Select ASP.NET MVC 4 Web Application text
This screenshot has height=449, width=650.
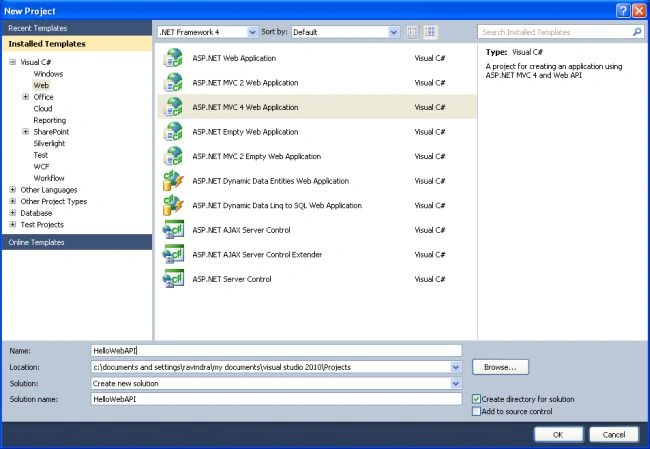[x=245, y=107]
